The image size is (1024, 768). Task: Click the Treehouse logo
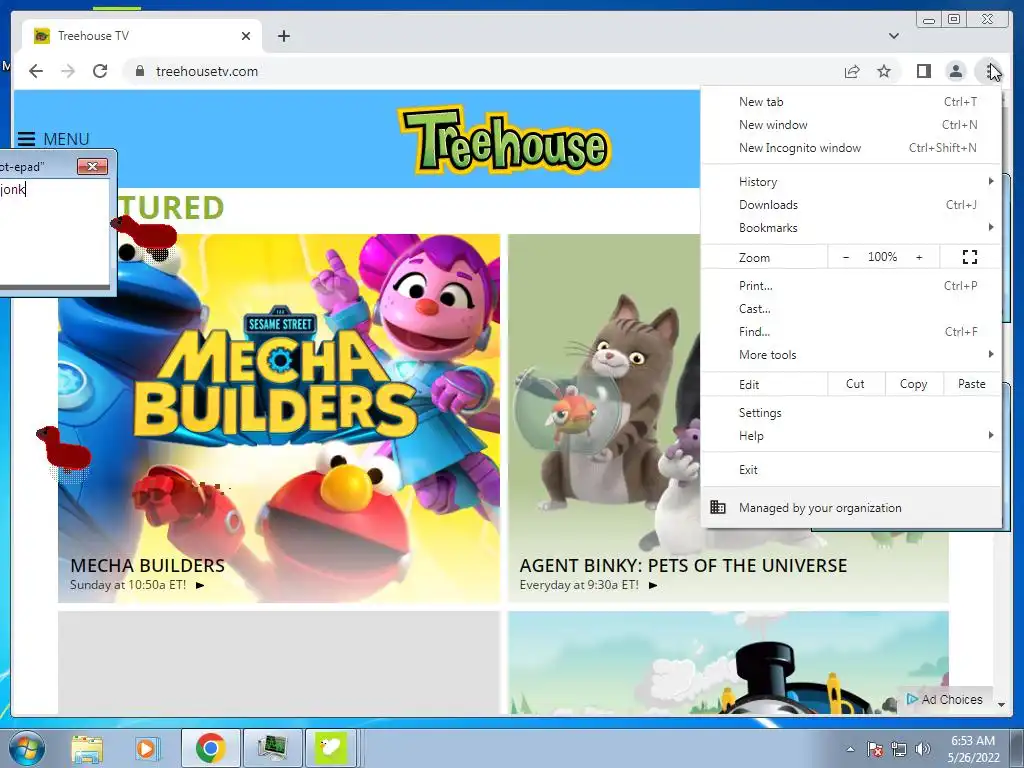click(504, 142)
